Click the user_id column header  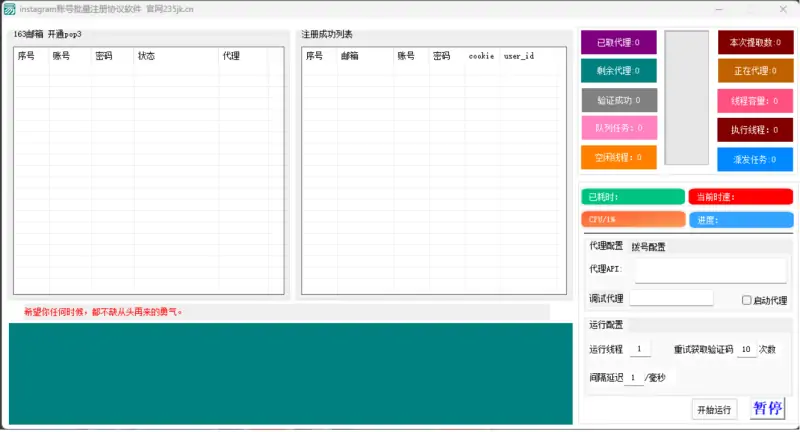click(x=518, y=56)
